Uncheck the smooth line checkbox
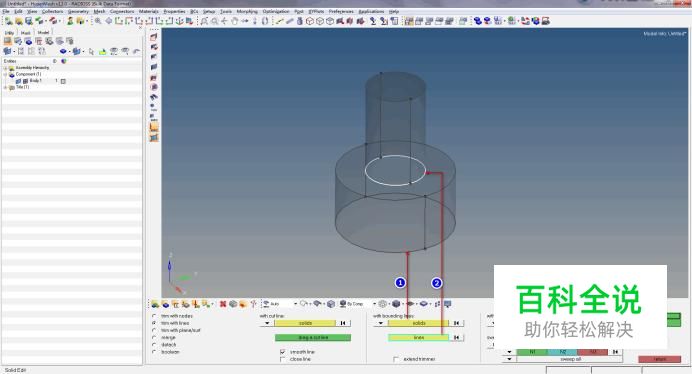The height and width of the screenshot is (374, 692). [283, 352]
